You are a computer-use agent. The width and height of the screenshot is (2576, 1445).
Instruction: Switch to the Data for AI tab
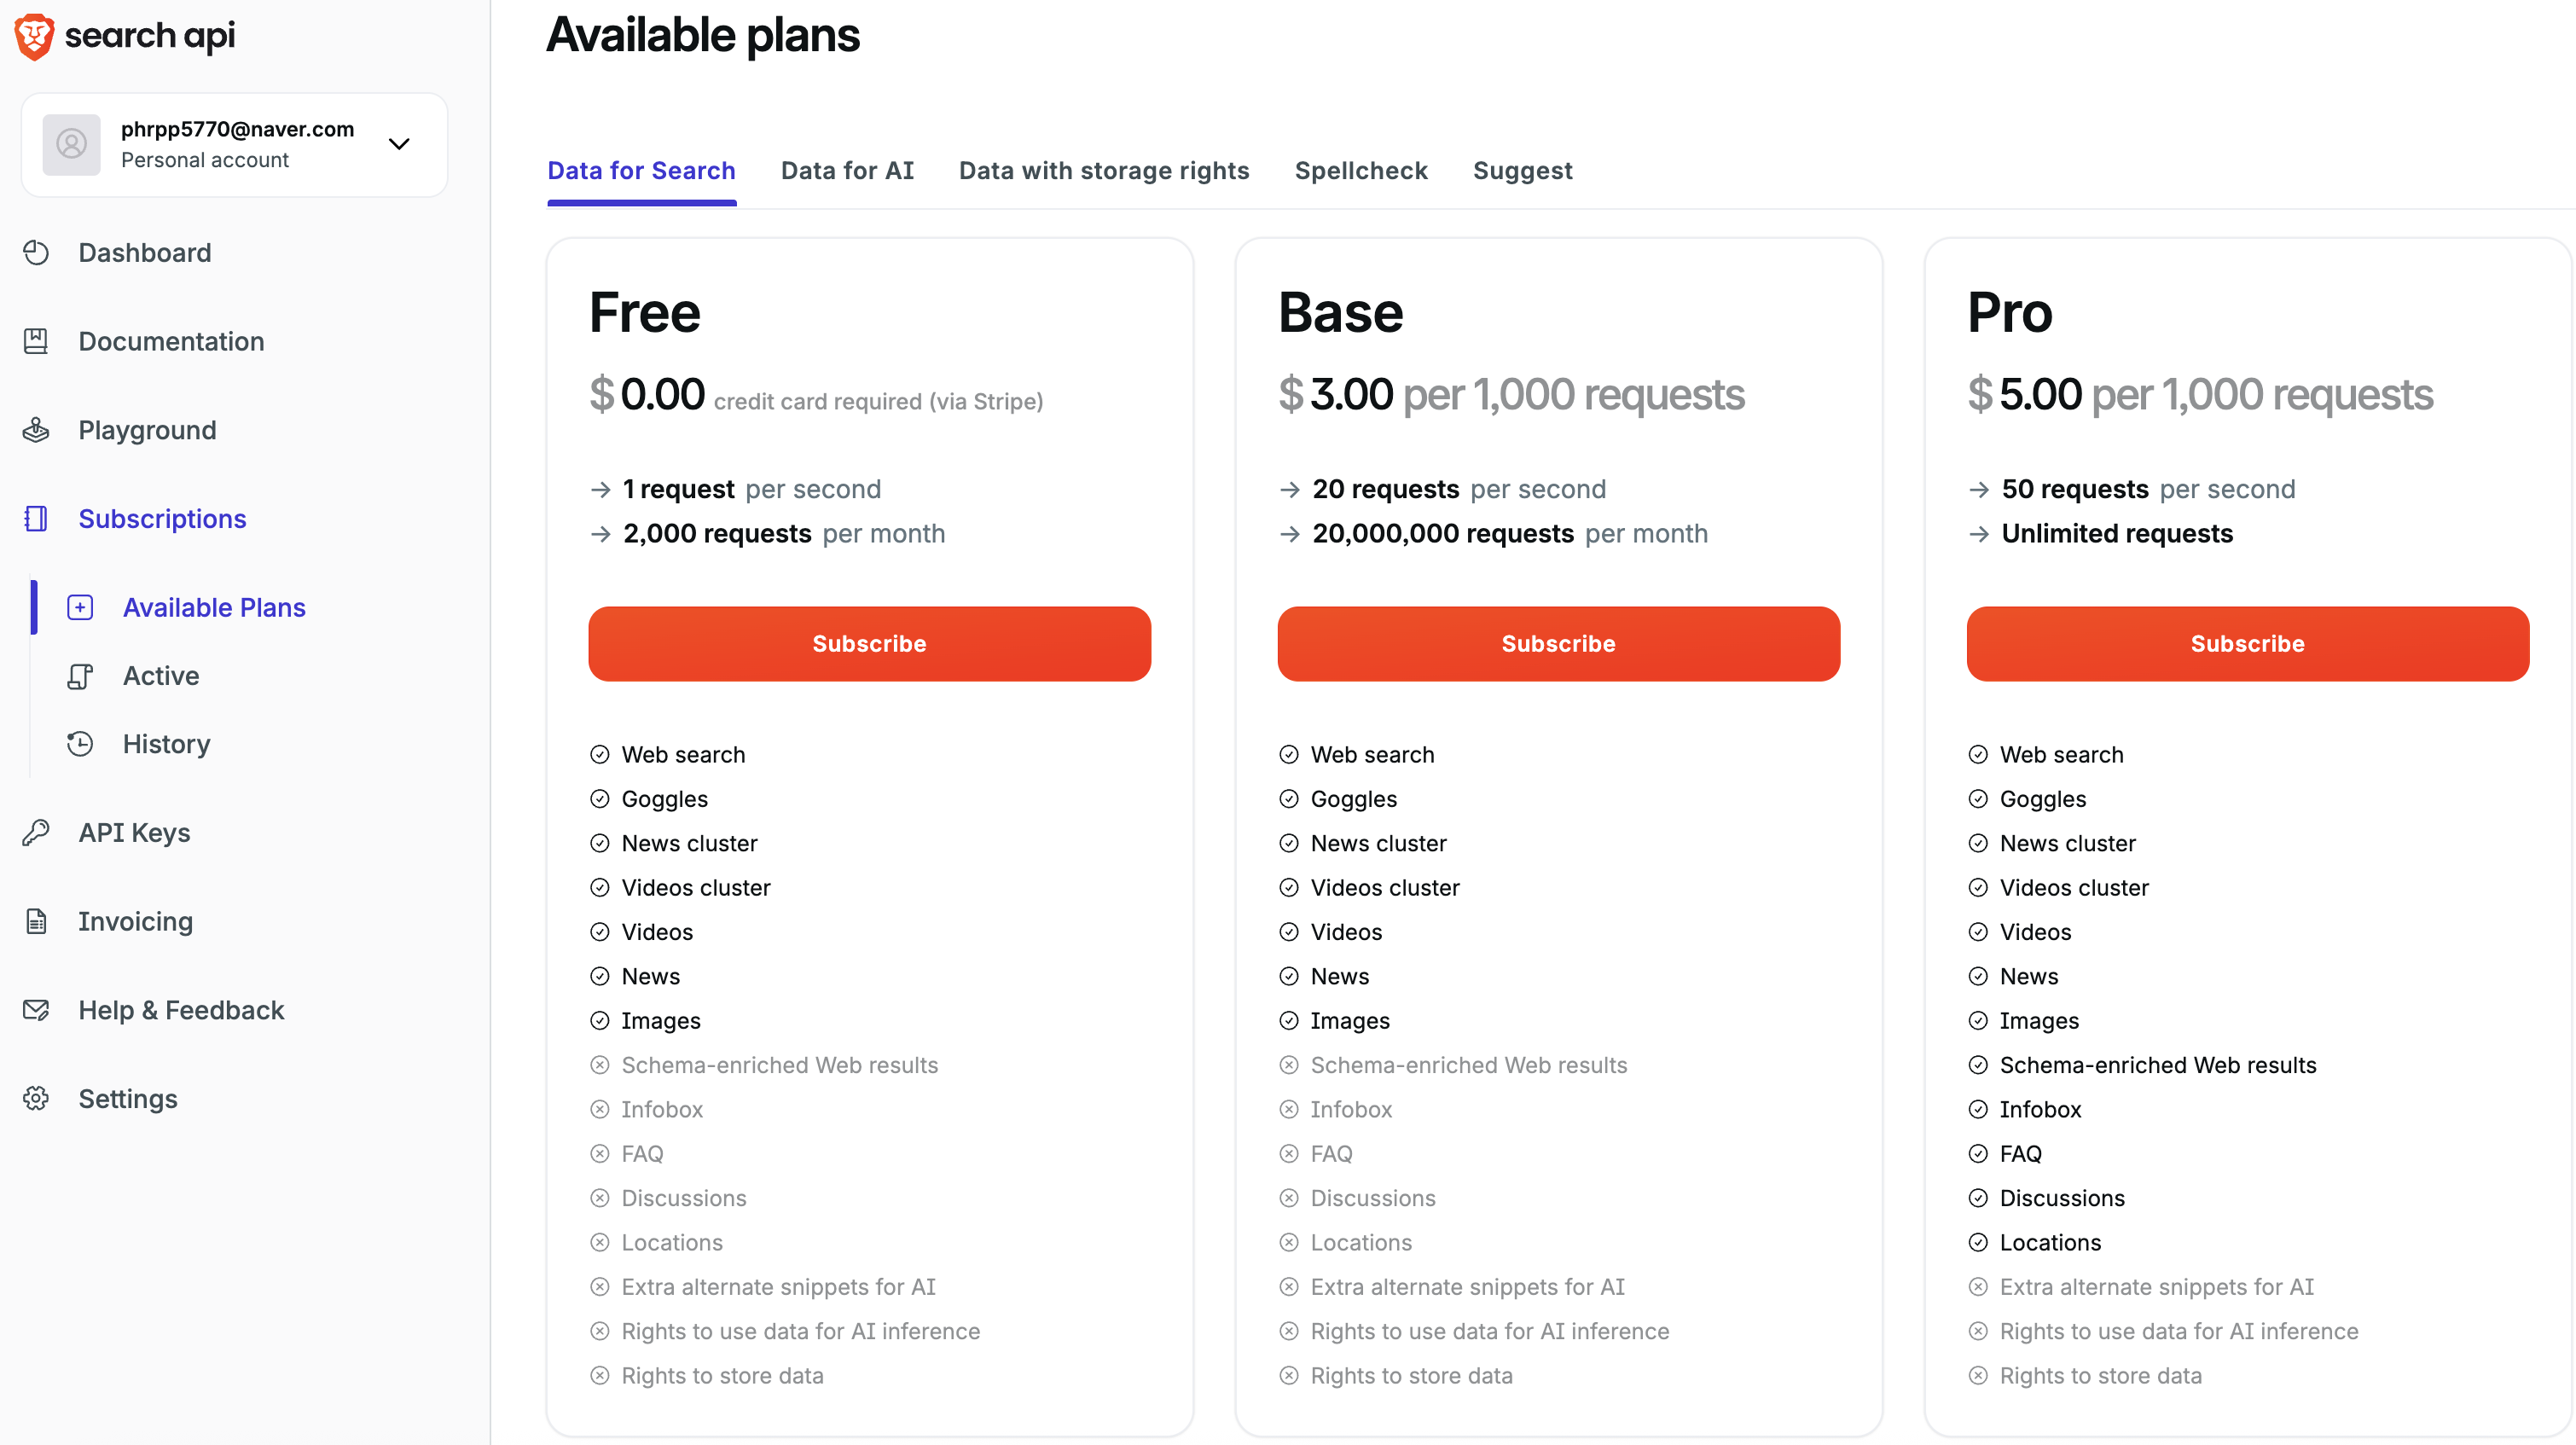tap(847, 171)
